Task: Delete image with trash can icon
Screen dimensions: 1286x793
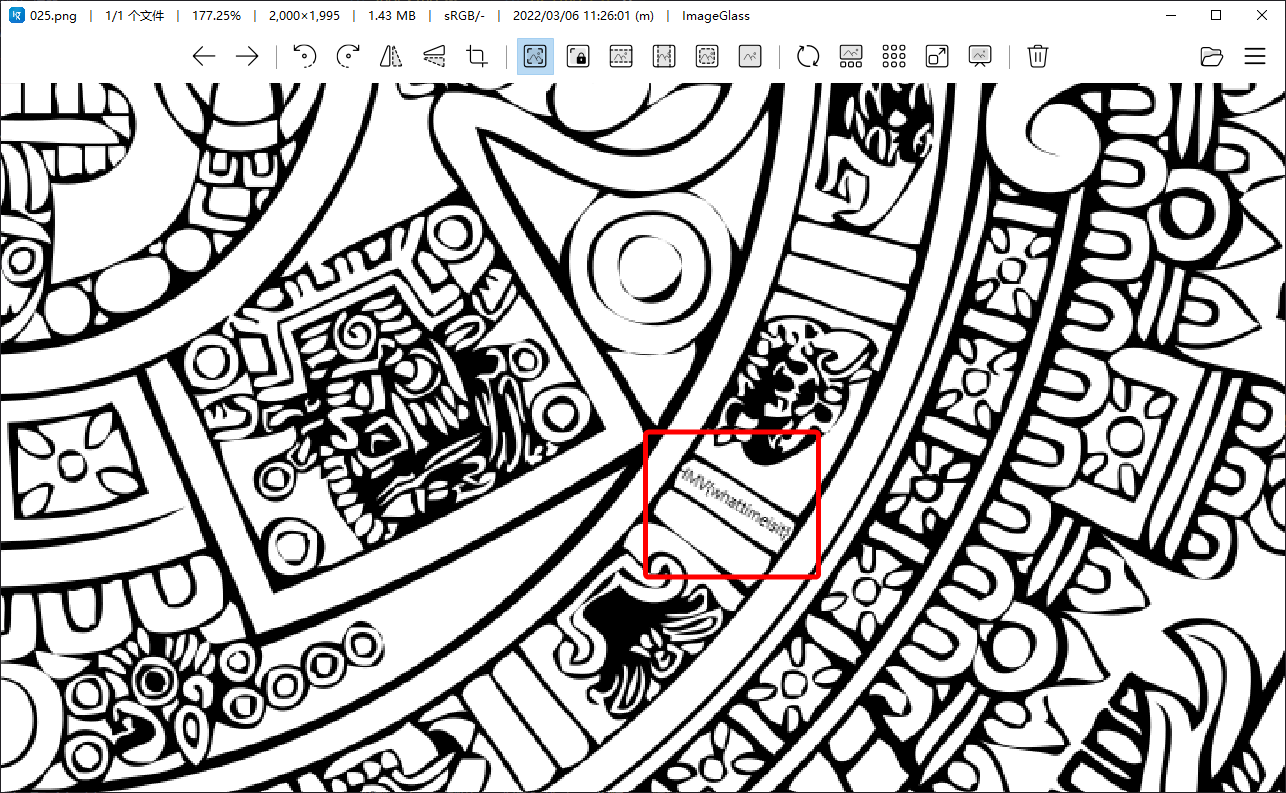Action: (1039, 56)
